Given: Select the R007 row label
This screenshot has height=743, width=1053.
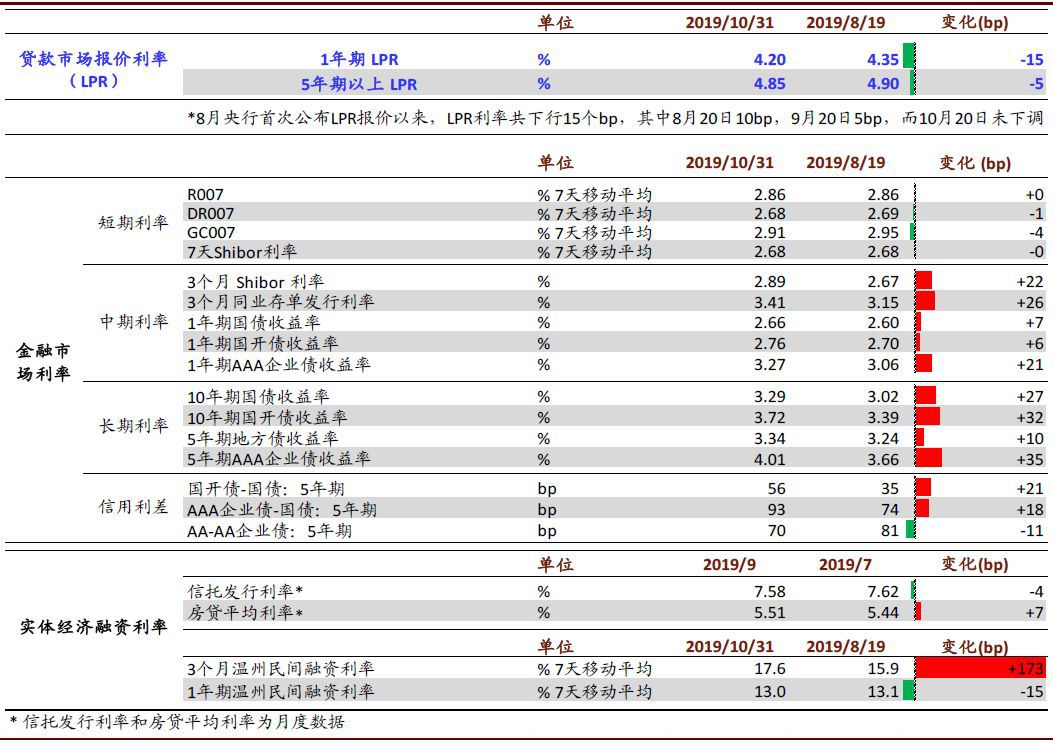Looking at the screenshot, I should pyautogui.click(x=205, y=195).
